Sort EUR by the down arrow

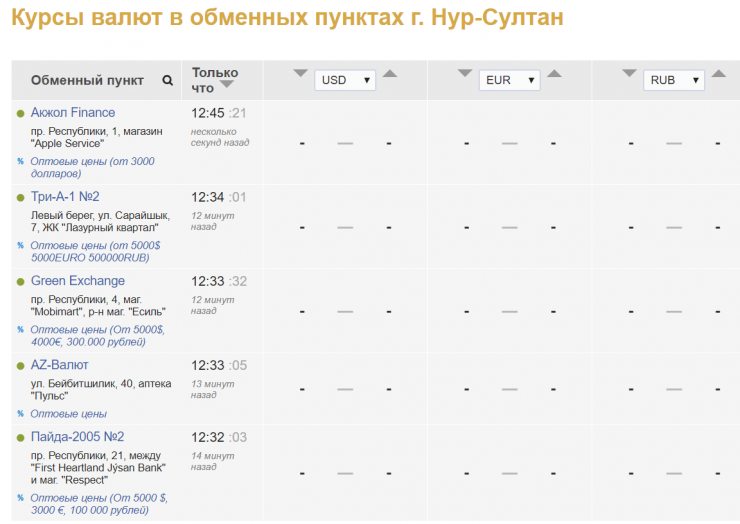point(465,73)
